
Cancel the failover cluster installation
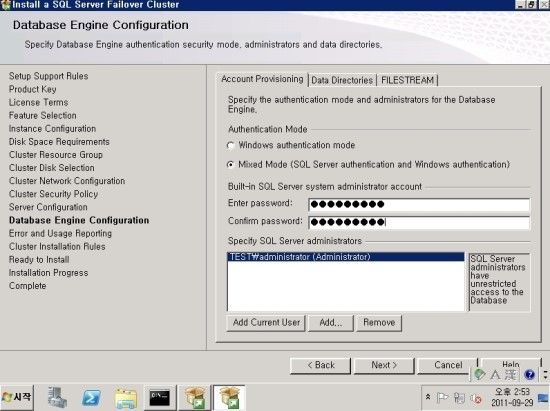point(448,365)
